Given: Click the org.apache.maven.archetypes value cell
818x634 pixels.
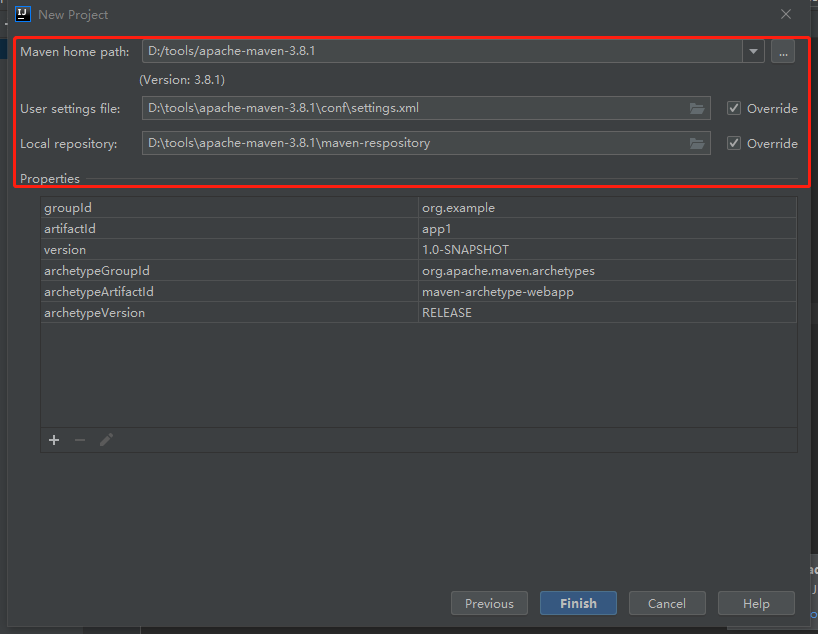Looking at the screenshot, I should click(x=607, y=270).
